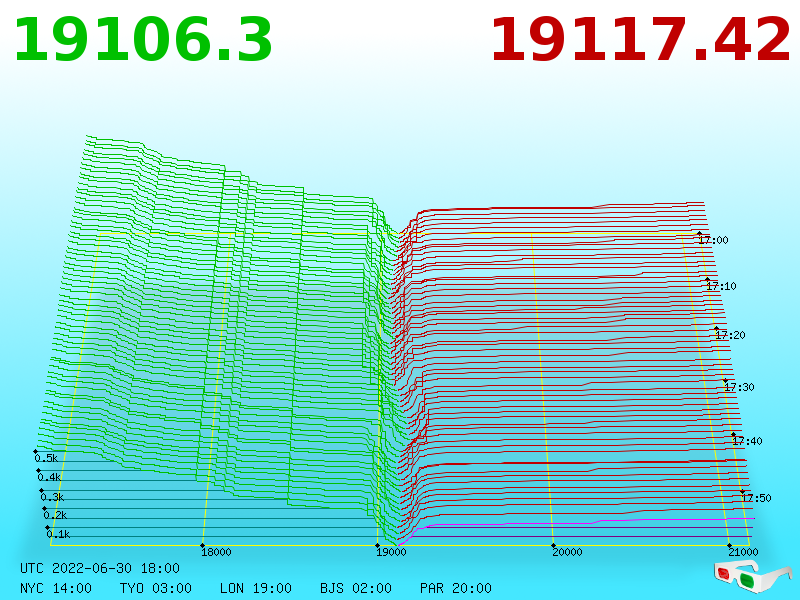Viewport: 800px width, 600px height.
Task: Click the red ask price 19117.42
Action: (640, 40)
